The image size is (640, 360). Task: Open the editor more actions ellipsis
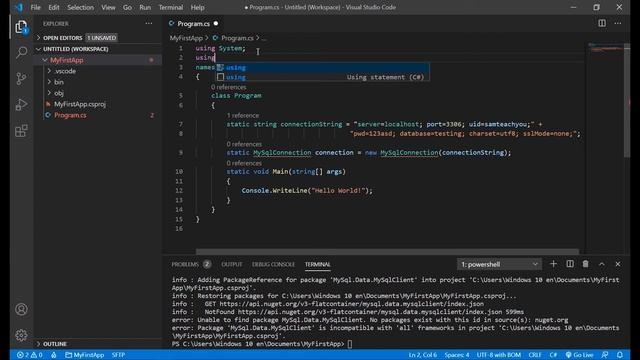(618, 23)
